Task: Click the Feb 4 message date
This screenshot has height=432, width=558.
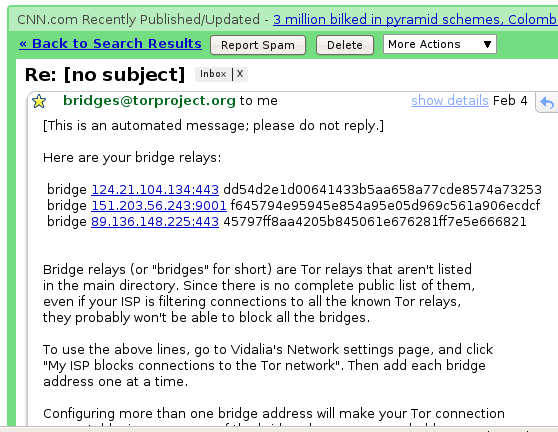Action: click(x=510, y=101)
